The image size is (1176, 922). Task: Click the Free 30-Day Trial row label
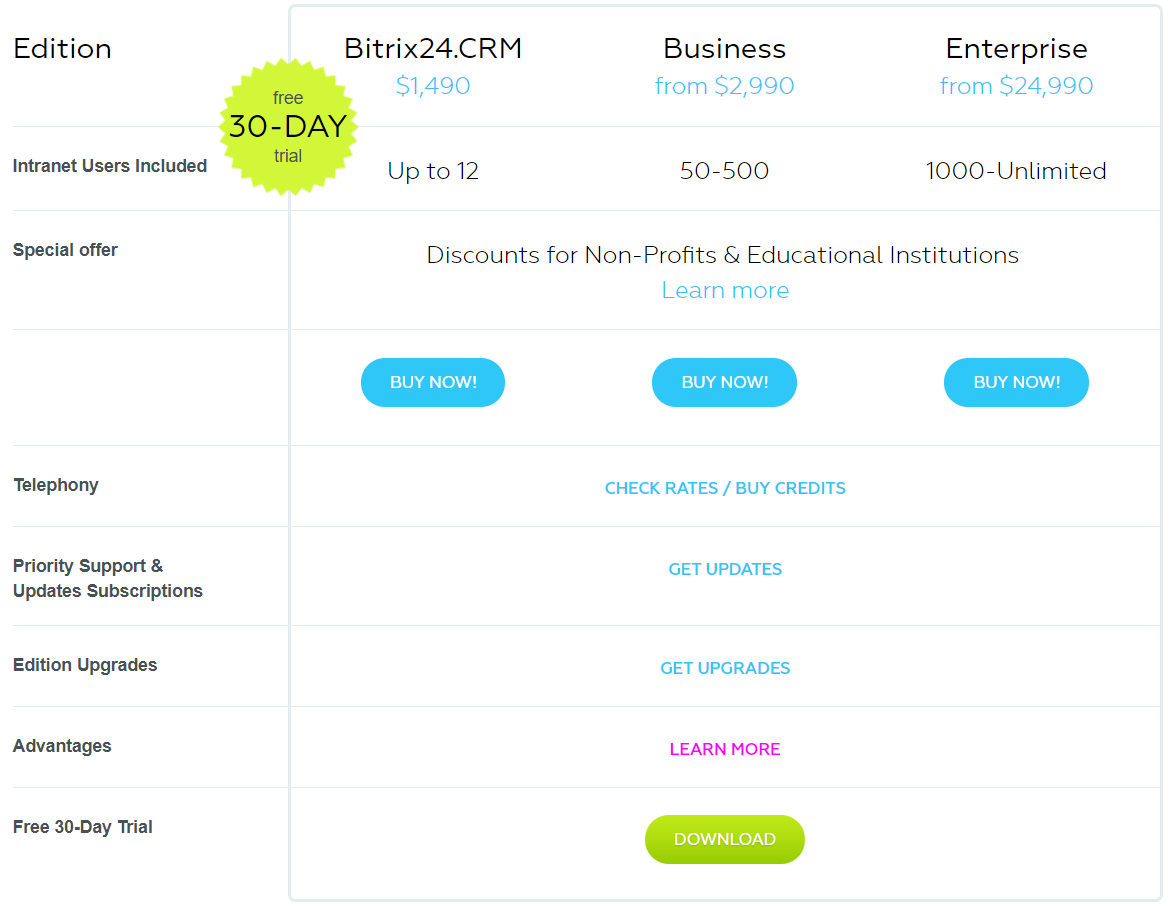(x=82, y=827)
